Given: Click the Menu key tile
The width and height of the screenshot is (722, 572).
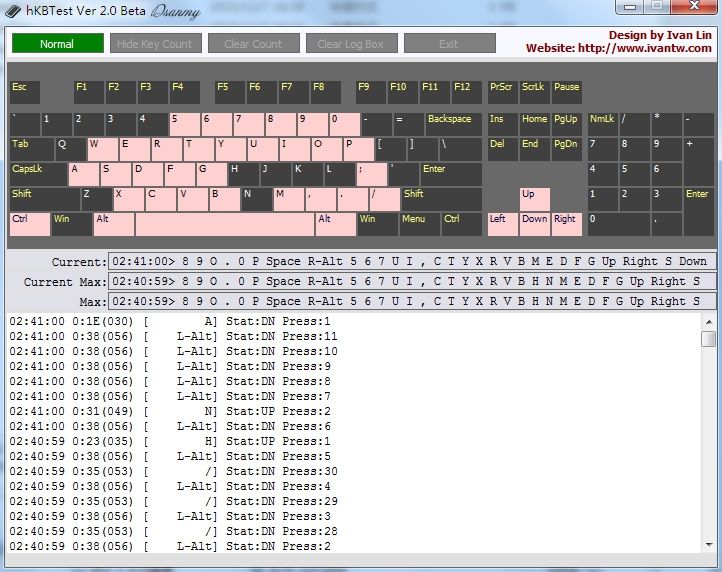Looking at the screenshot, I should [x=419, y=224].
